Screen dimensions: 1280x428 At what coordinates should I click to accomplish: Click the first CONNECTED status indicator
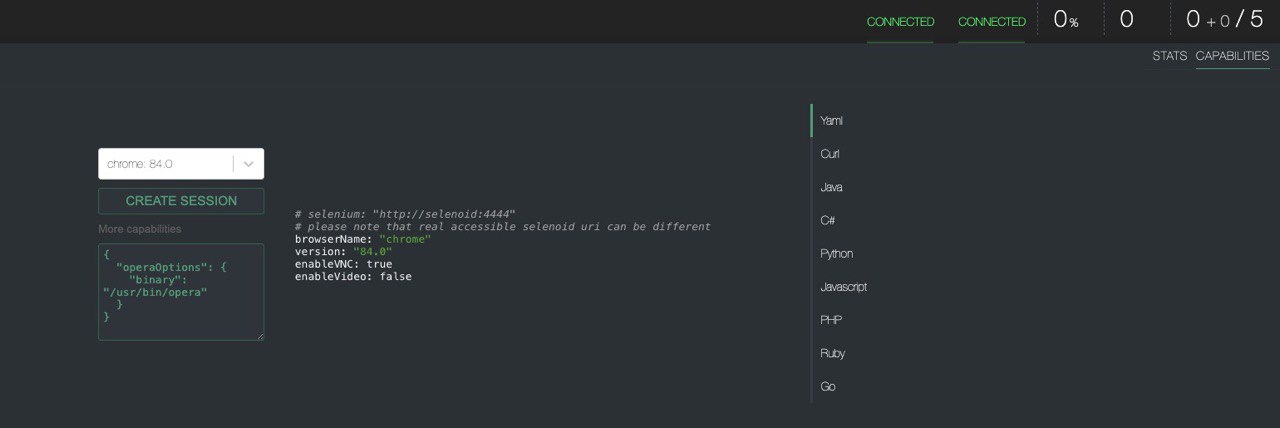coord(900,22)
